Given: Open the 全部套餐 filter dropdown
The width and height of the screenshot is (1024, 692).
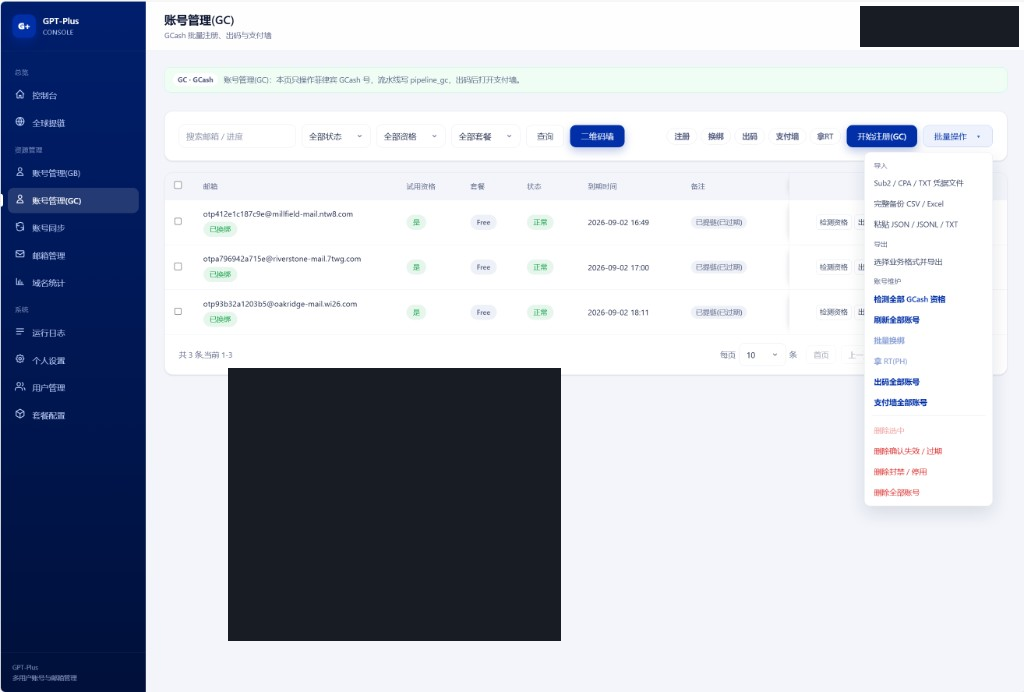Looking at the screenshot, I should coord(486,136).
